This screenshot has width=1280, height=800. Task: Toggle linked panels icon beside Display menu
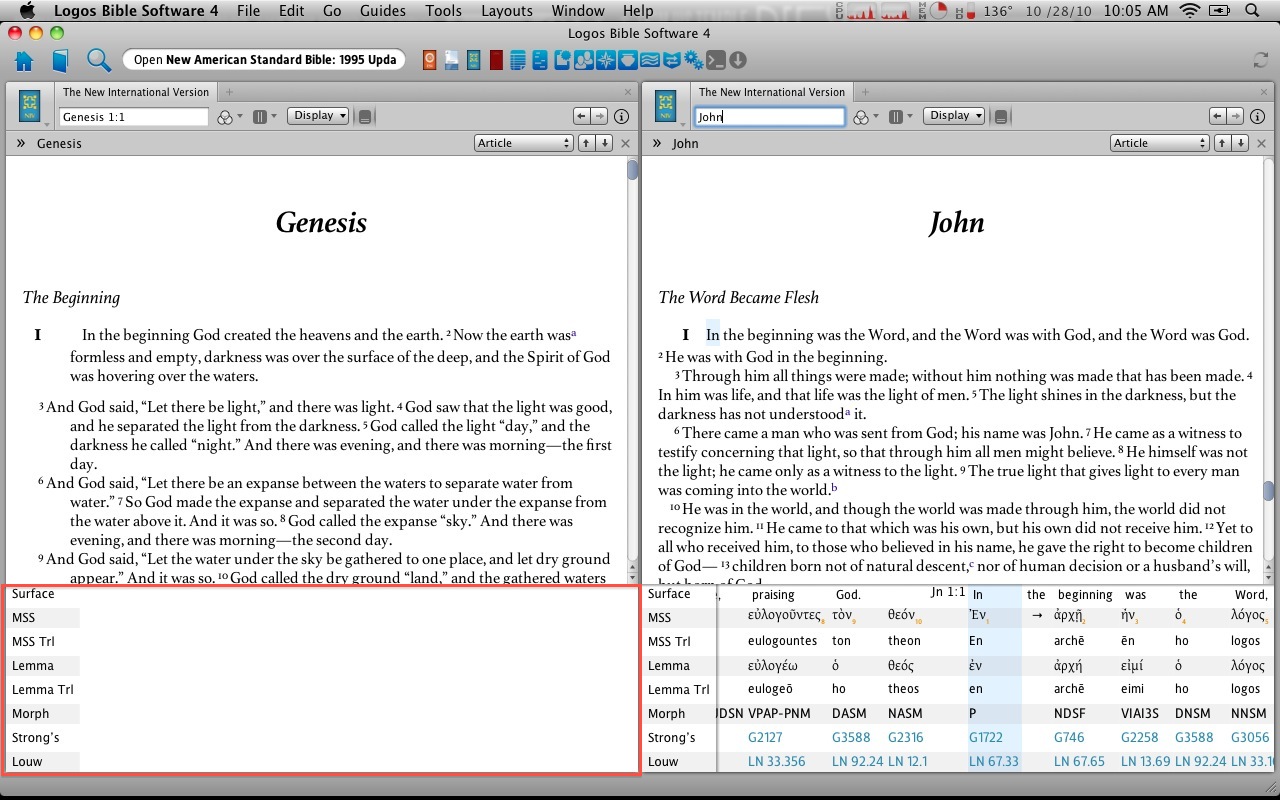point(366,115)
